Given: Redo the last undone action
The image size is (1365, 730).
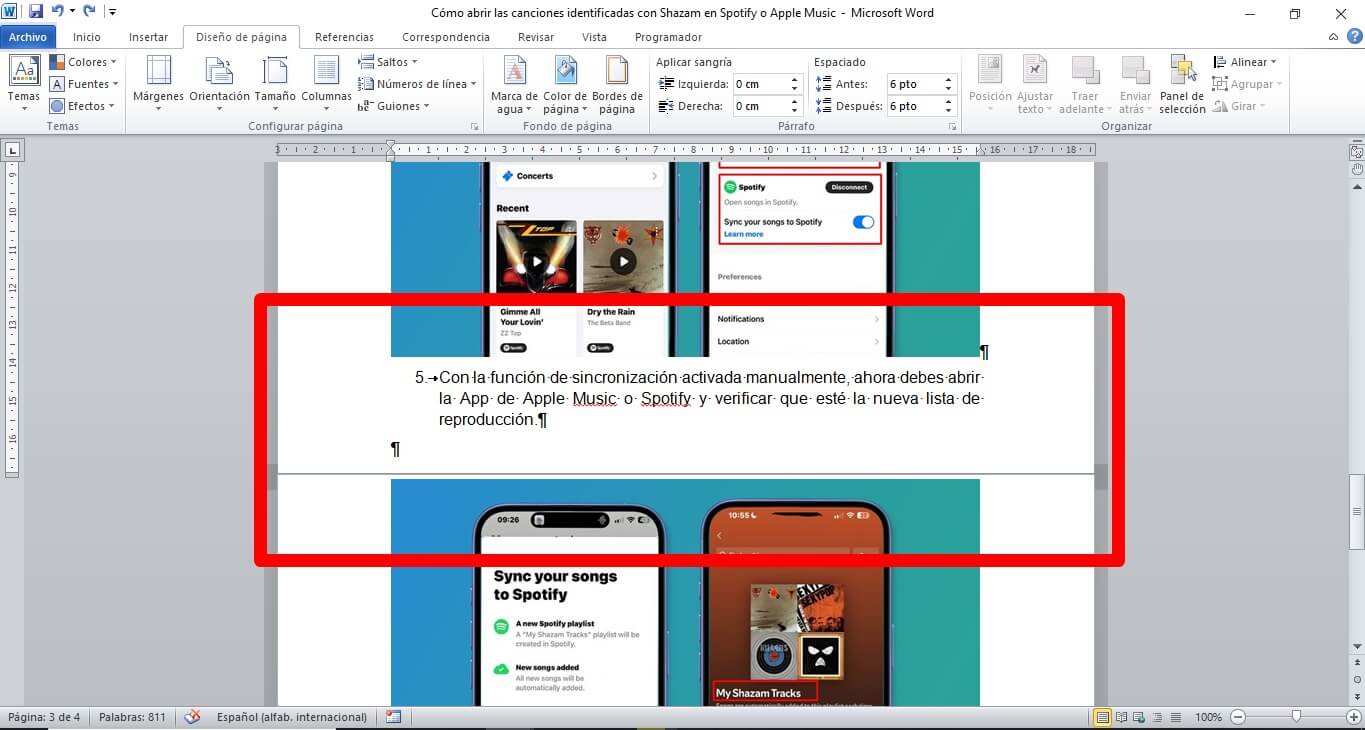Looking at the screenshot, I should [89, 12].
